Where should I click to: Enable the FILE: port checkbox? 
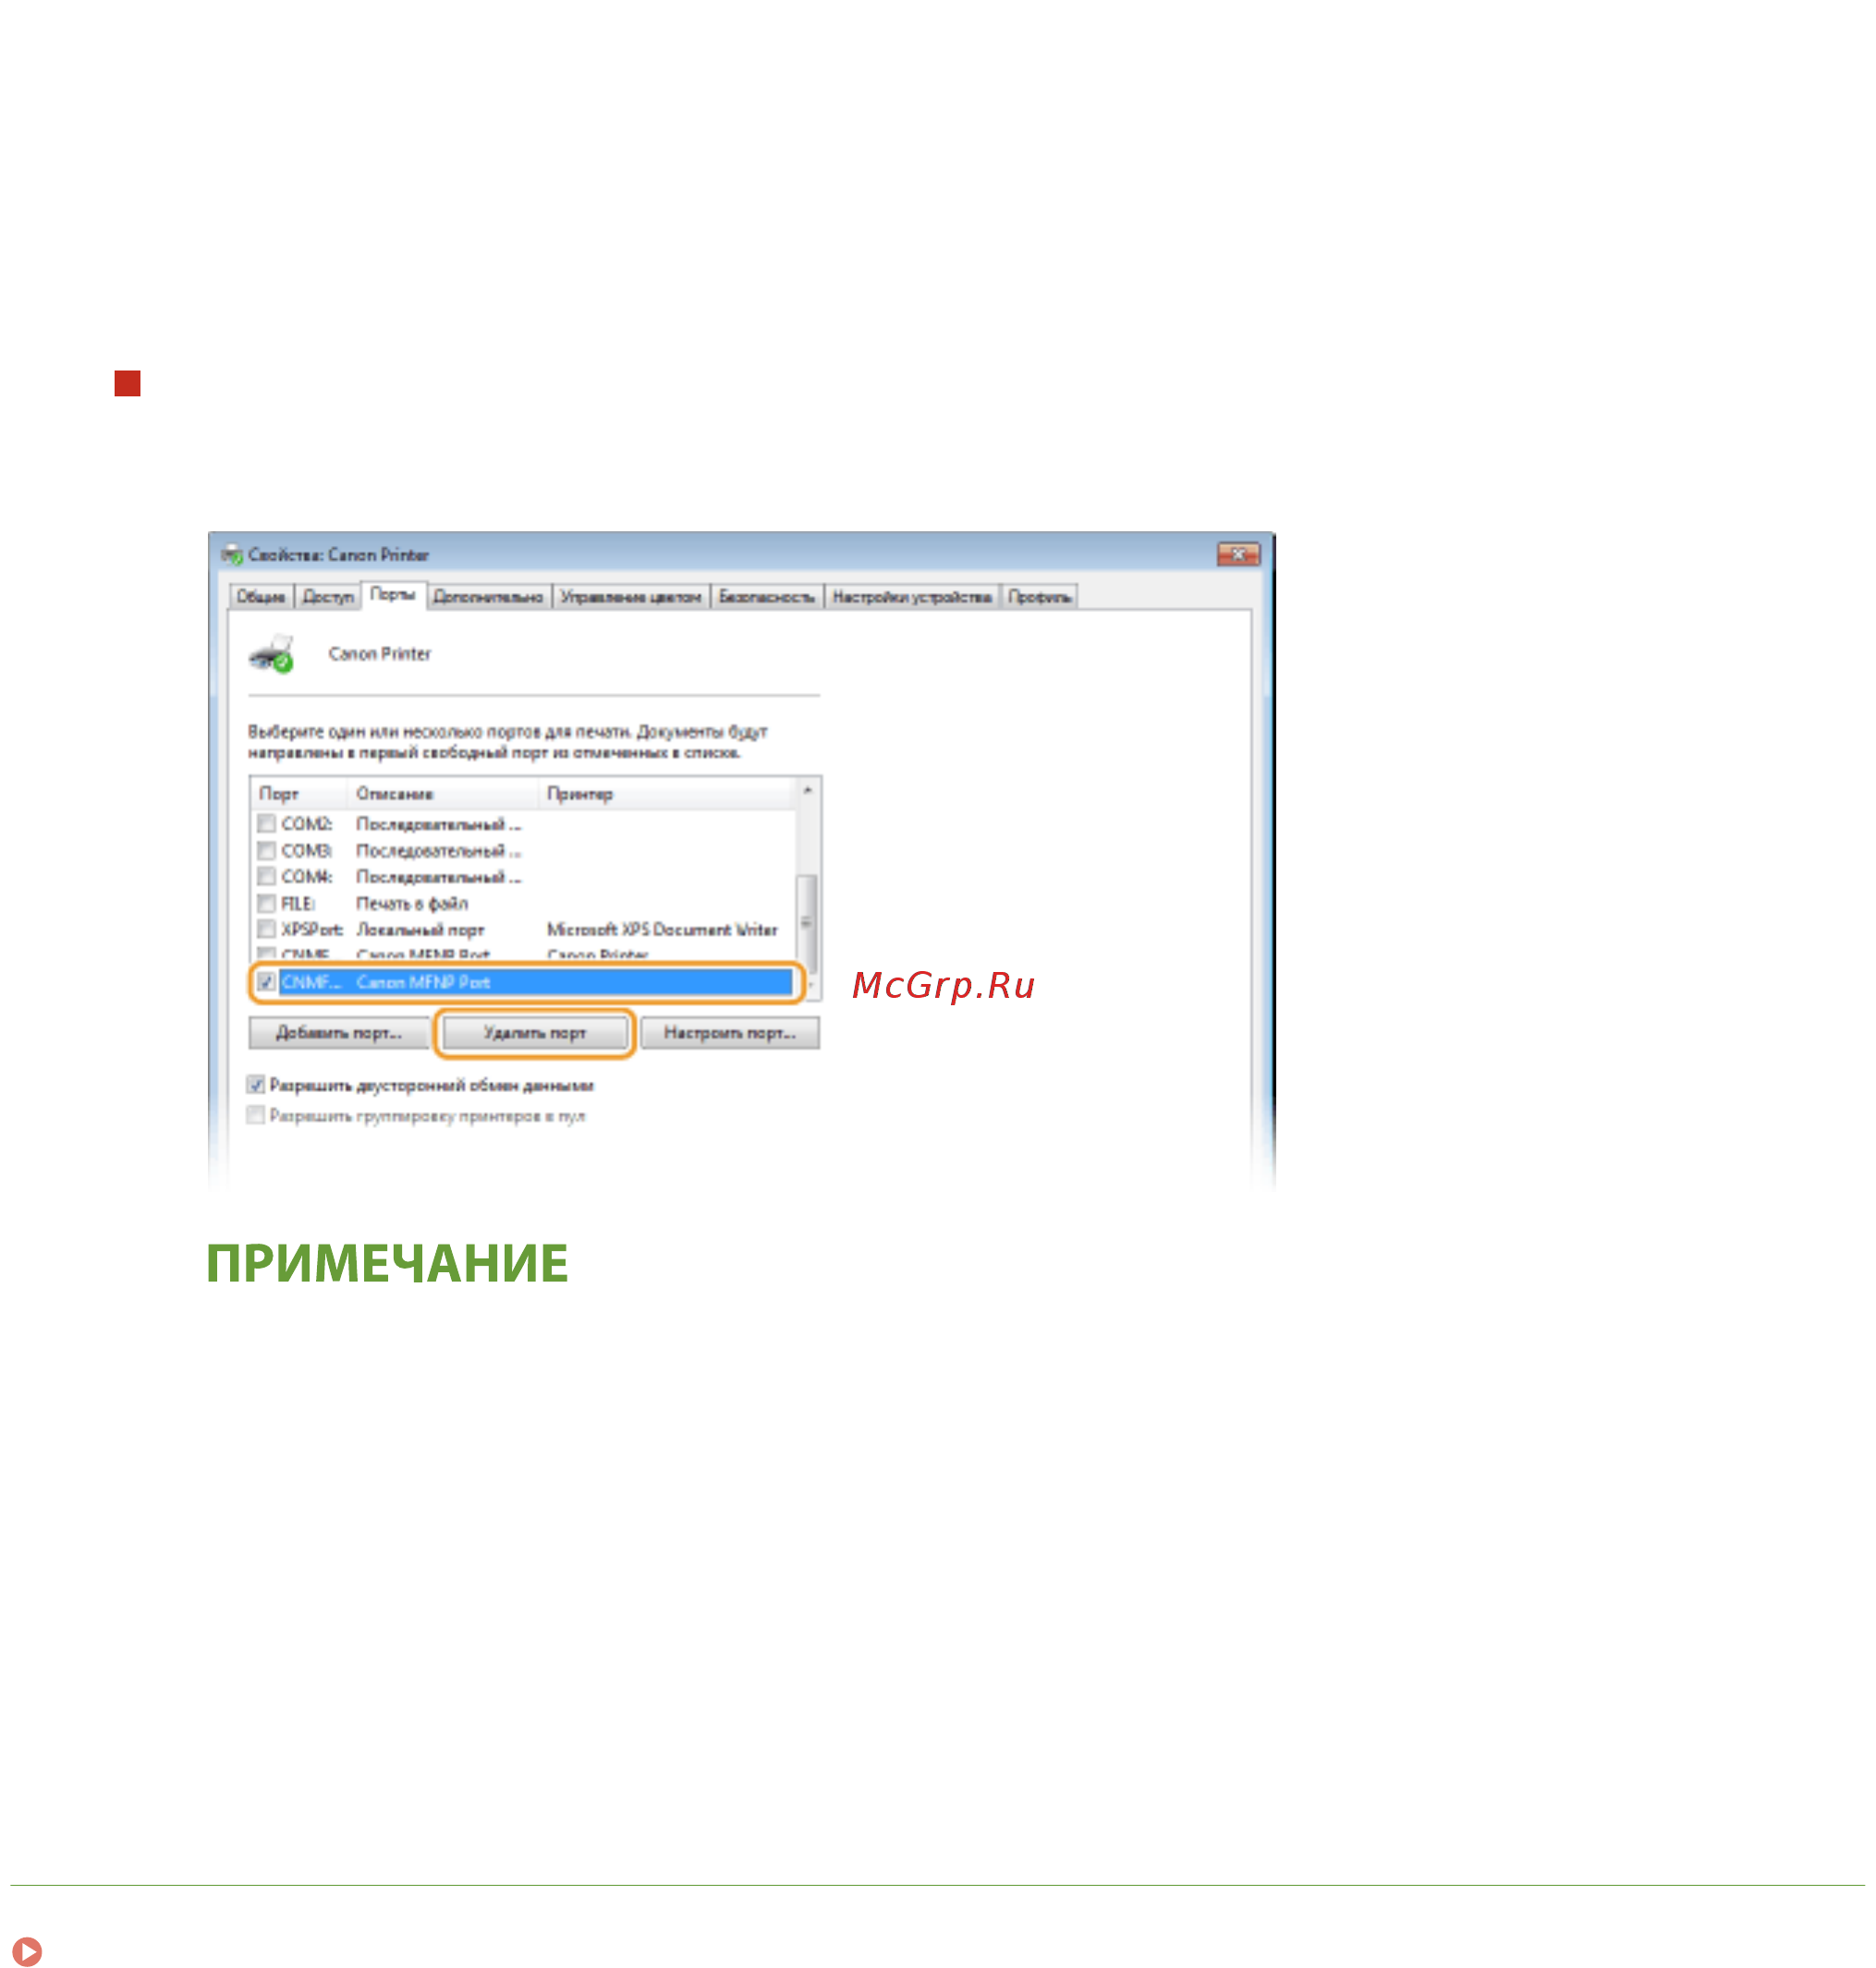[x=266, y=904]
